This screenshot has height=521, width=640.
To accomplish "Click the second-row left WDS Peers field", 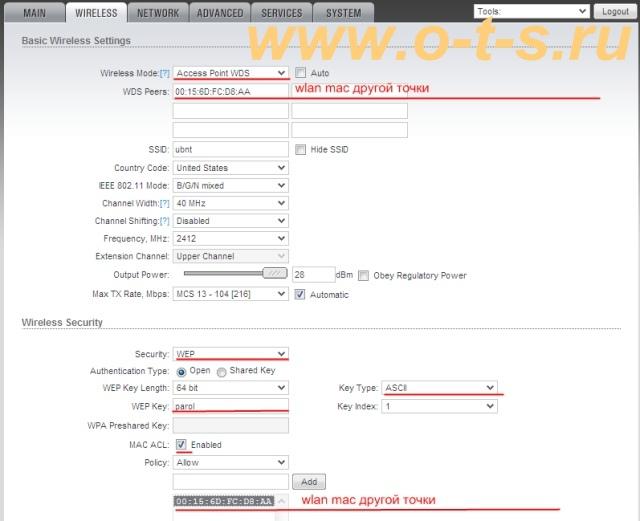I will coord(231,111).
